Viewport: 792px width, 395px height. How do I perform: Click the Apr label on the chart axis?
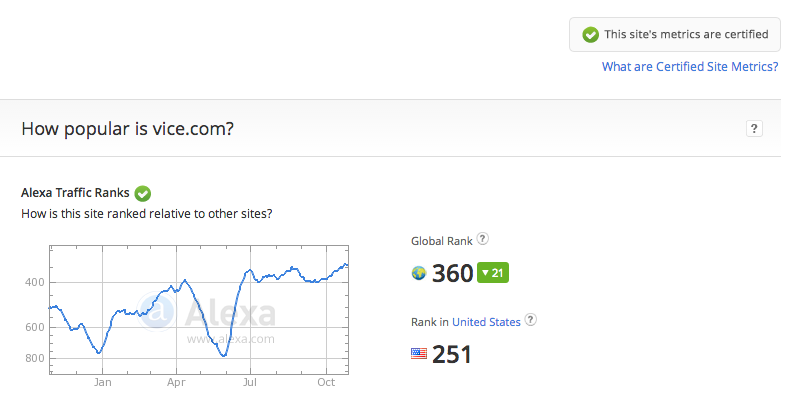176,382
